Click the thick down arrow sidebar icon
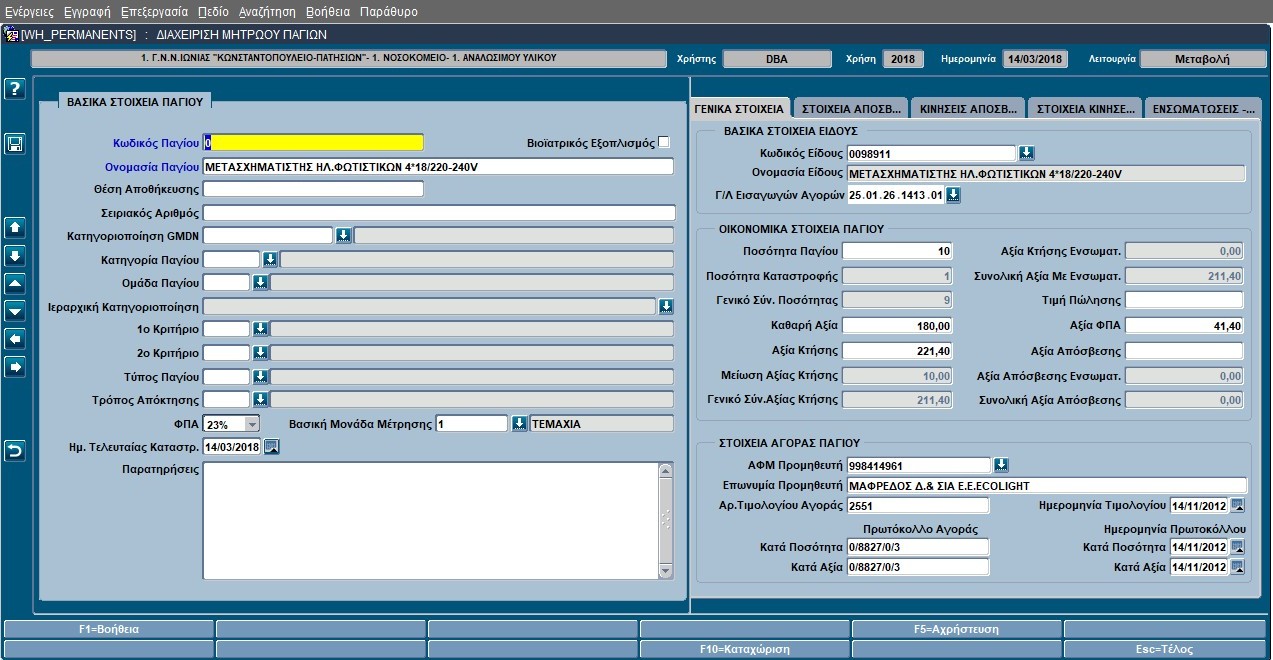The height and width of the screenshot is (660, 1273). point(15,255)
